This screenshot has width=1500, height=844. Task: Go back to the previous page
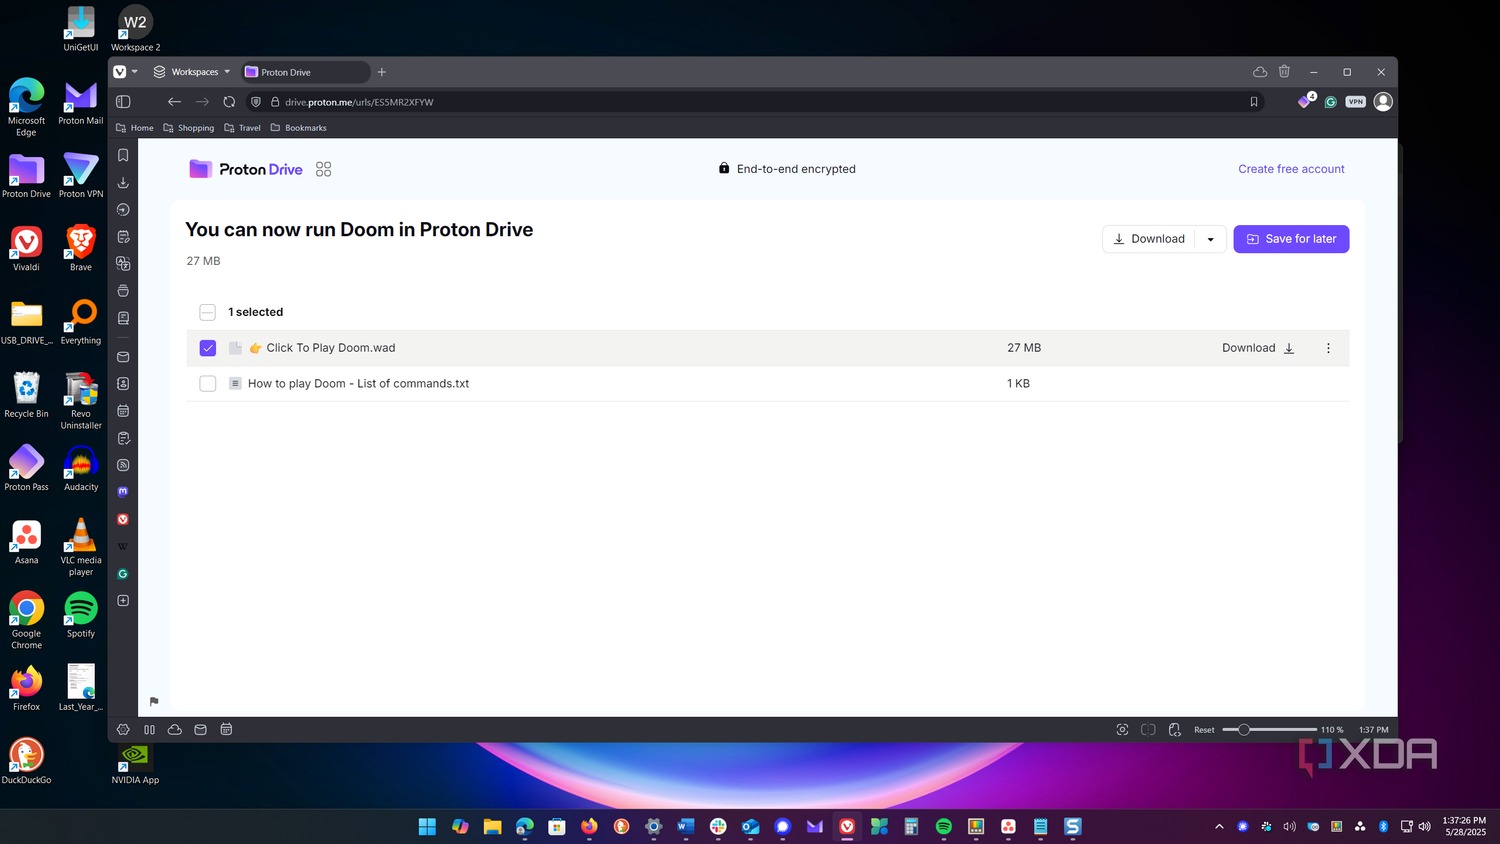click(174, 101)
